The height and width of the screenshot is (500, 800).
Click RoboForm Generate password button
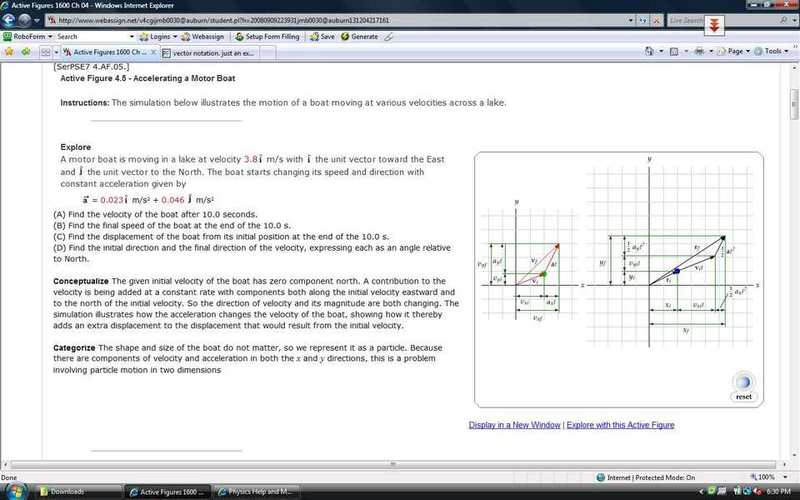coord(360,37)
